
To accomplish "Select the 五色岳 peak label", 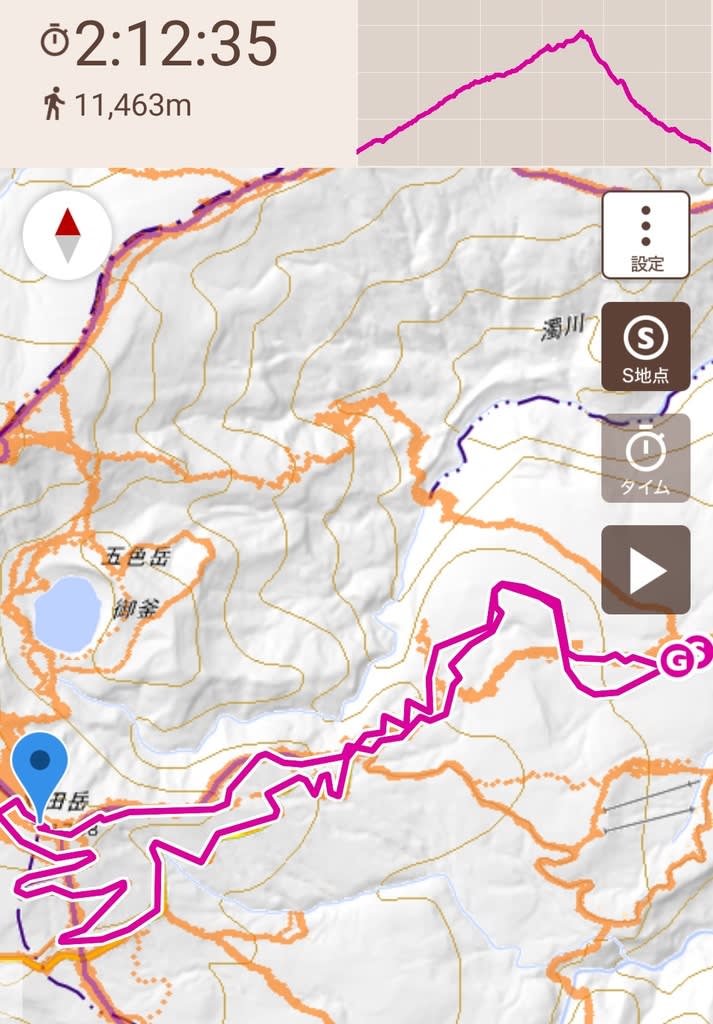I will (136, 558).
